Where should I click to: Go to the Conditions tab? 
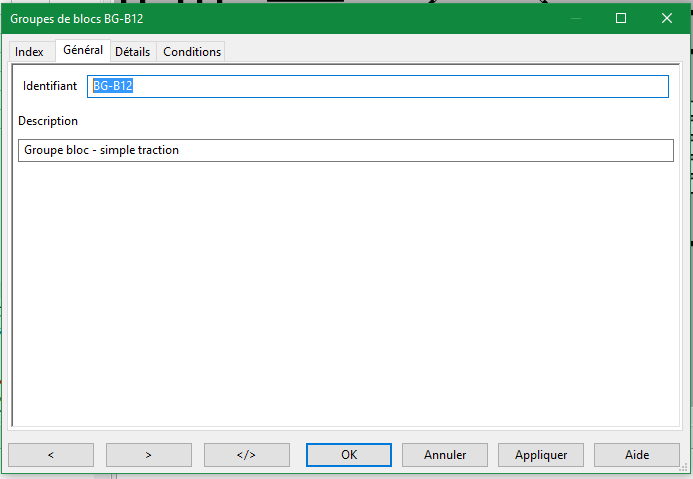192,51
